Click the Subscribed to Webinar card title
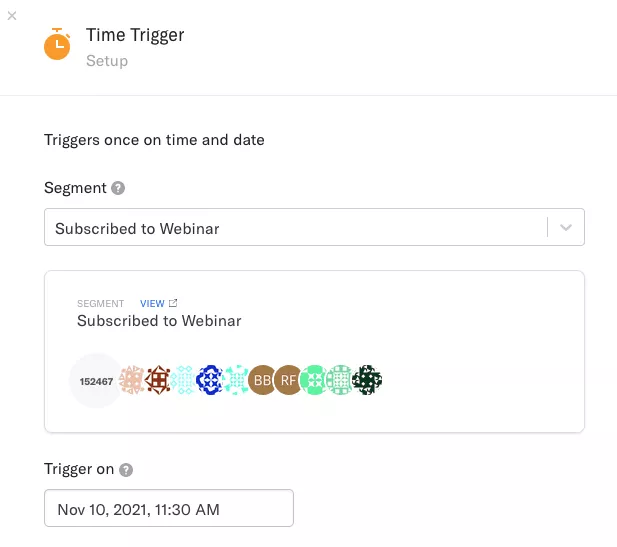617x547 pixels. (159, 321)
